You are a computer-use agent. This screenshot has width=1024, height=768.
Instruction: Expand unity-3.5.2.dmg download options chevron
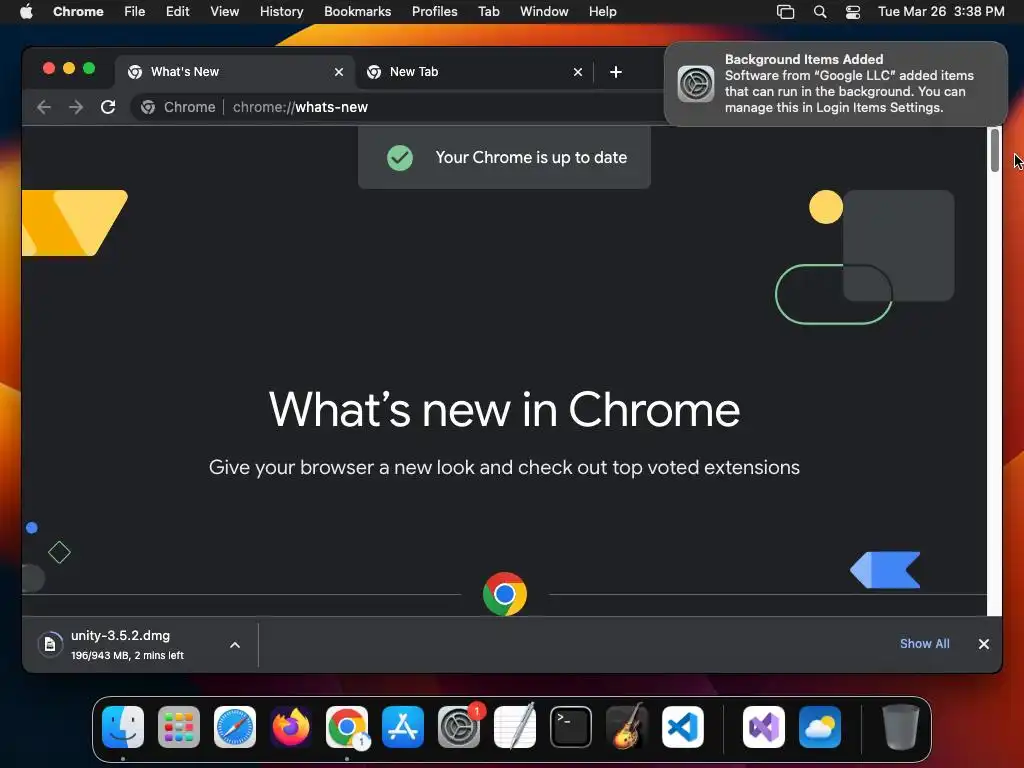235,645
